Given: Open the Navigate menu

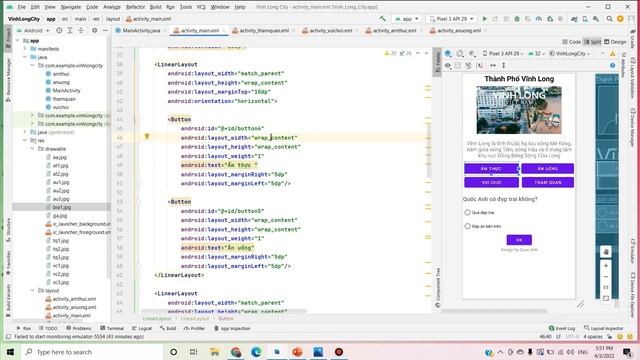Looking at the screenshot, I should tap(71, 7).
